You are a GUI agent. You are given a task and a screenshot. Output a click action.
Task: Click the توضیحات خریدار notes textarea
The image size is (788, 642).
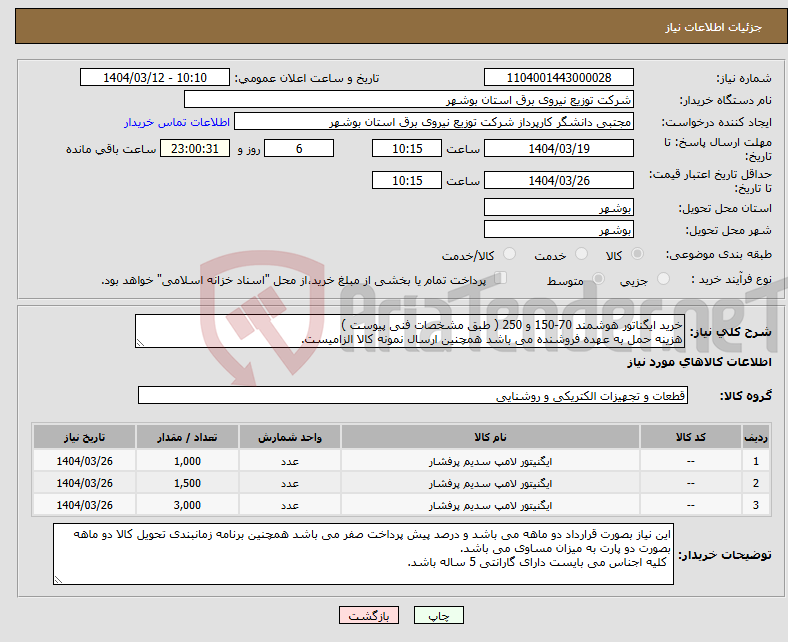pyautogui.click(x=363, y=554)
